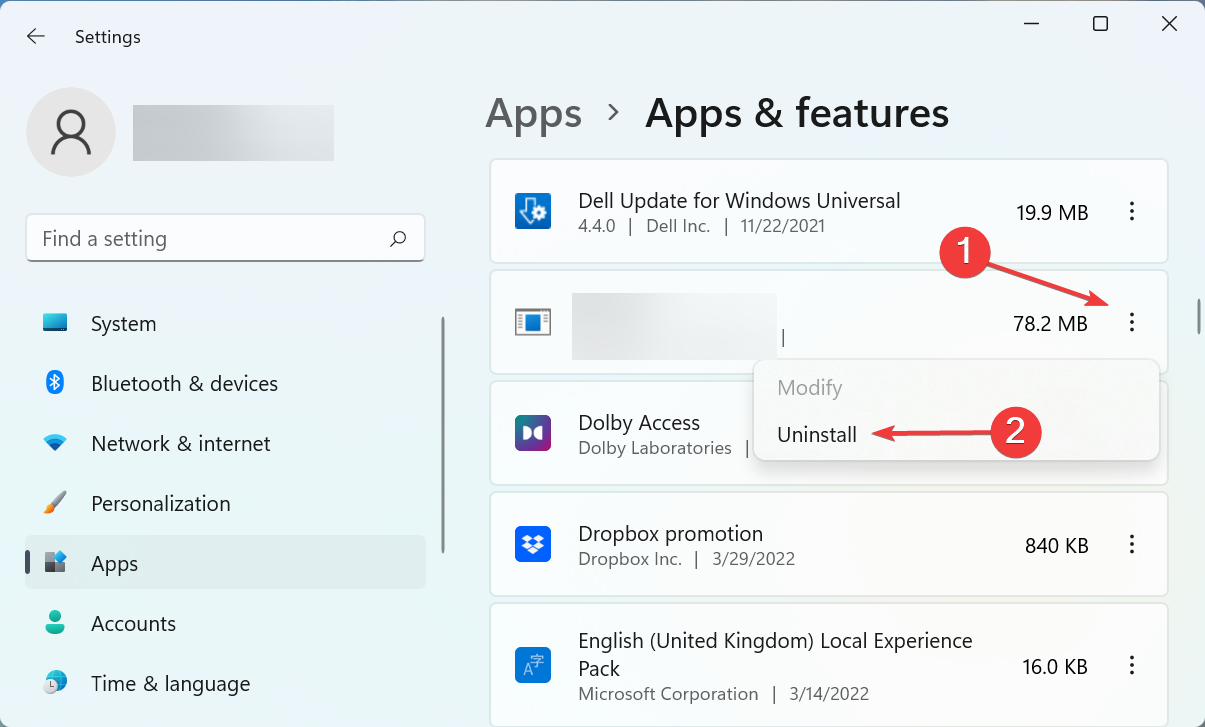Click the Dolby Access app icon

(533, 433)
